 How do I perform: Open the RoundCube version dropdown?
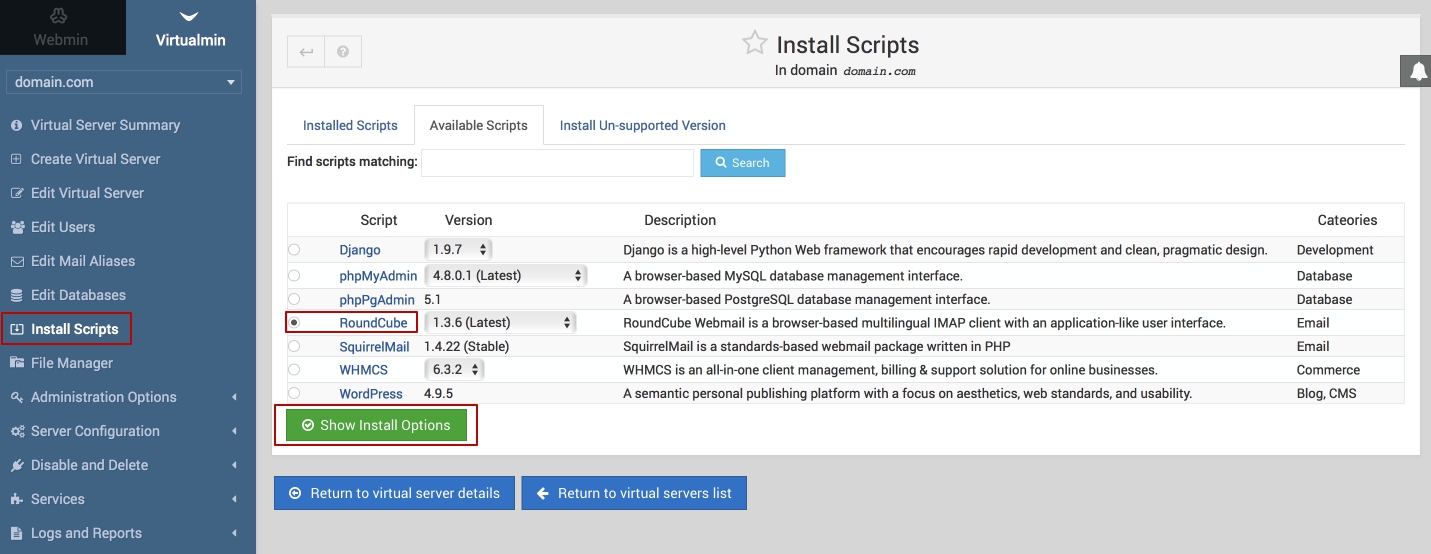coord(500,323)
